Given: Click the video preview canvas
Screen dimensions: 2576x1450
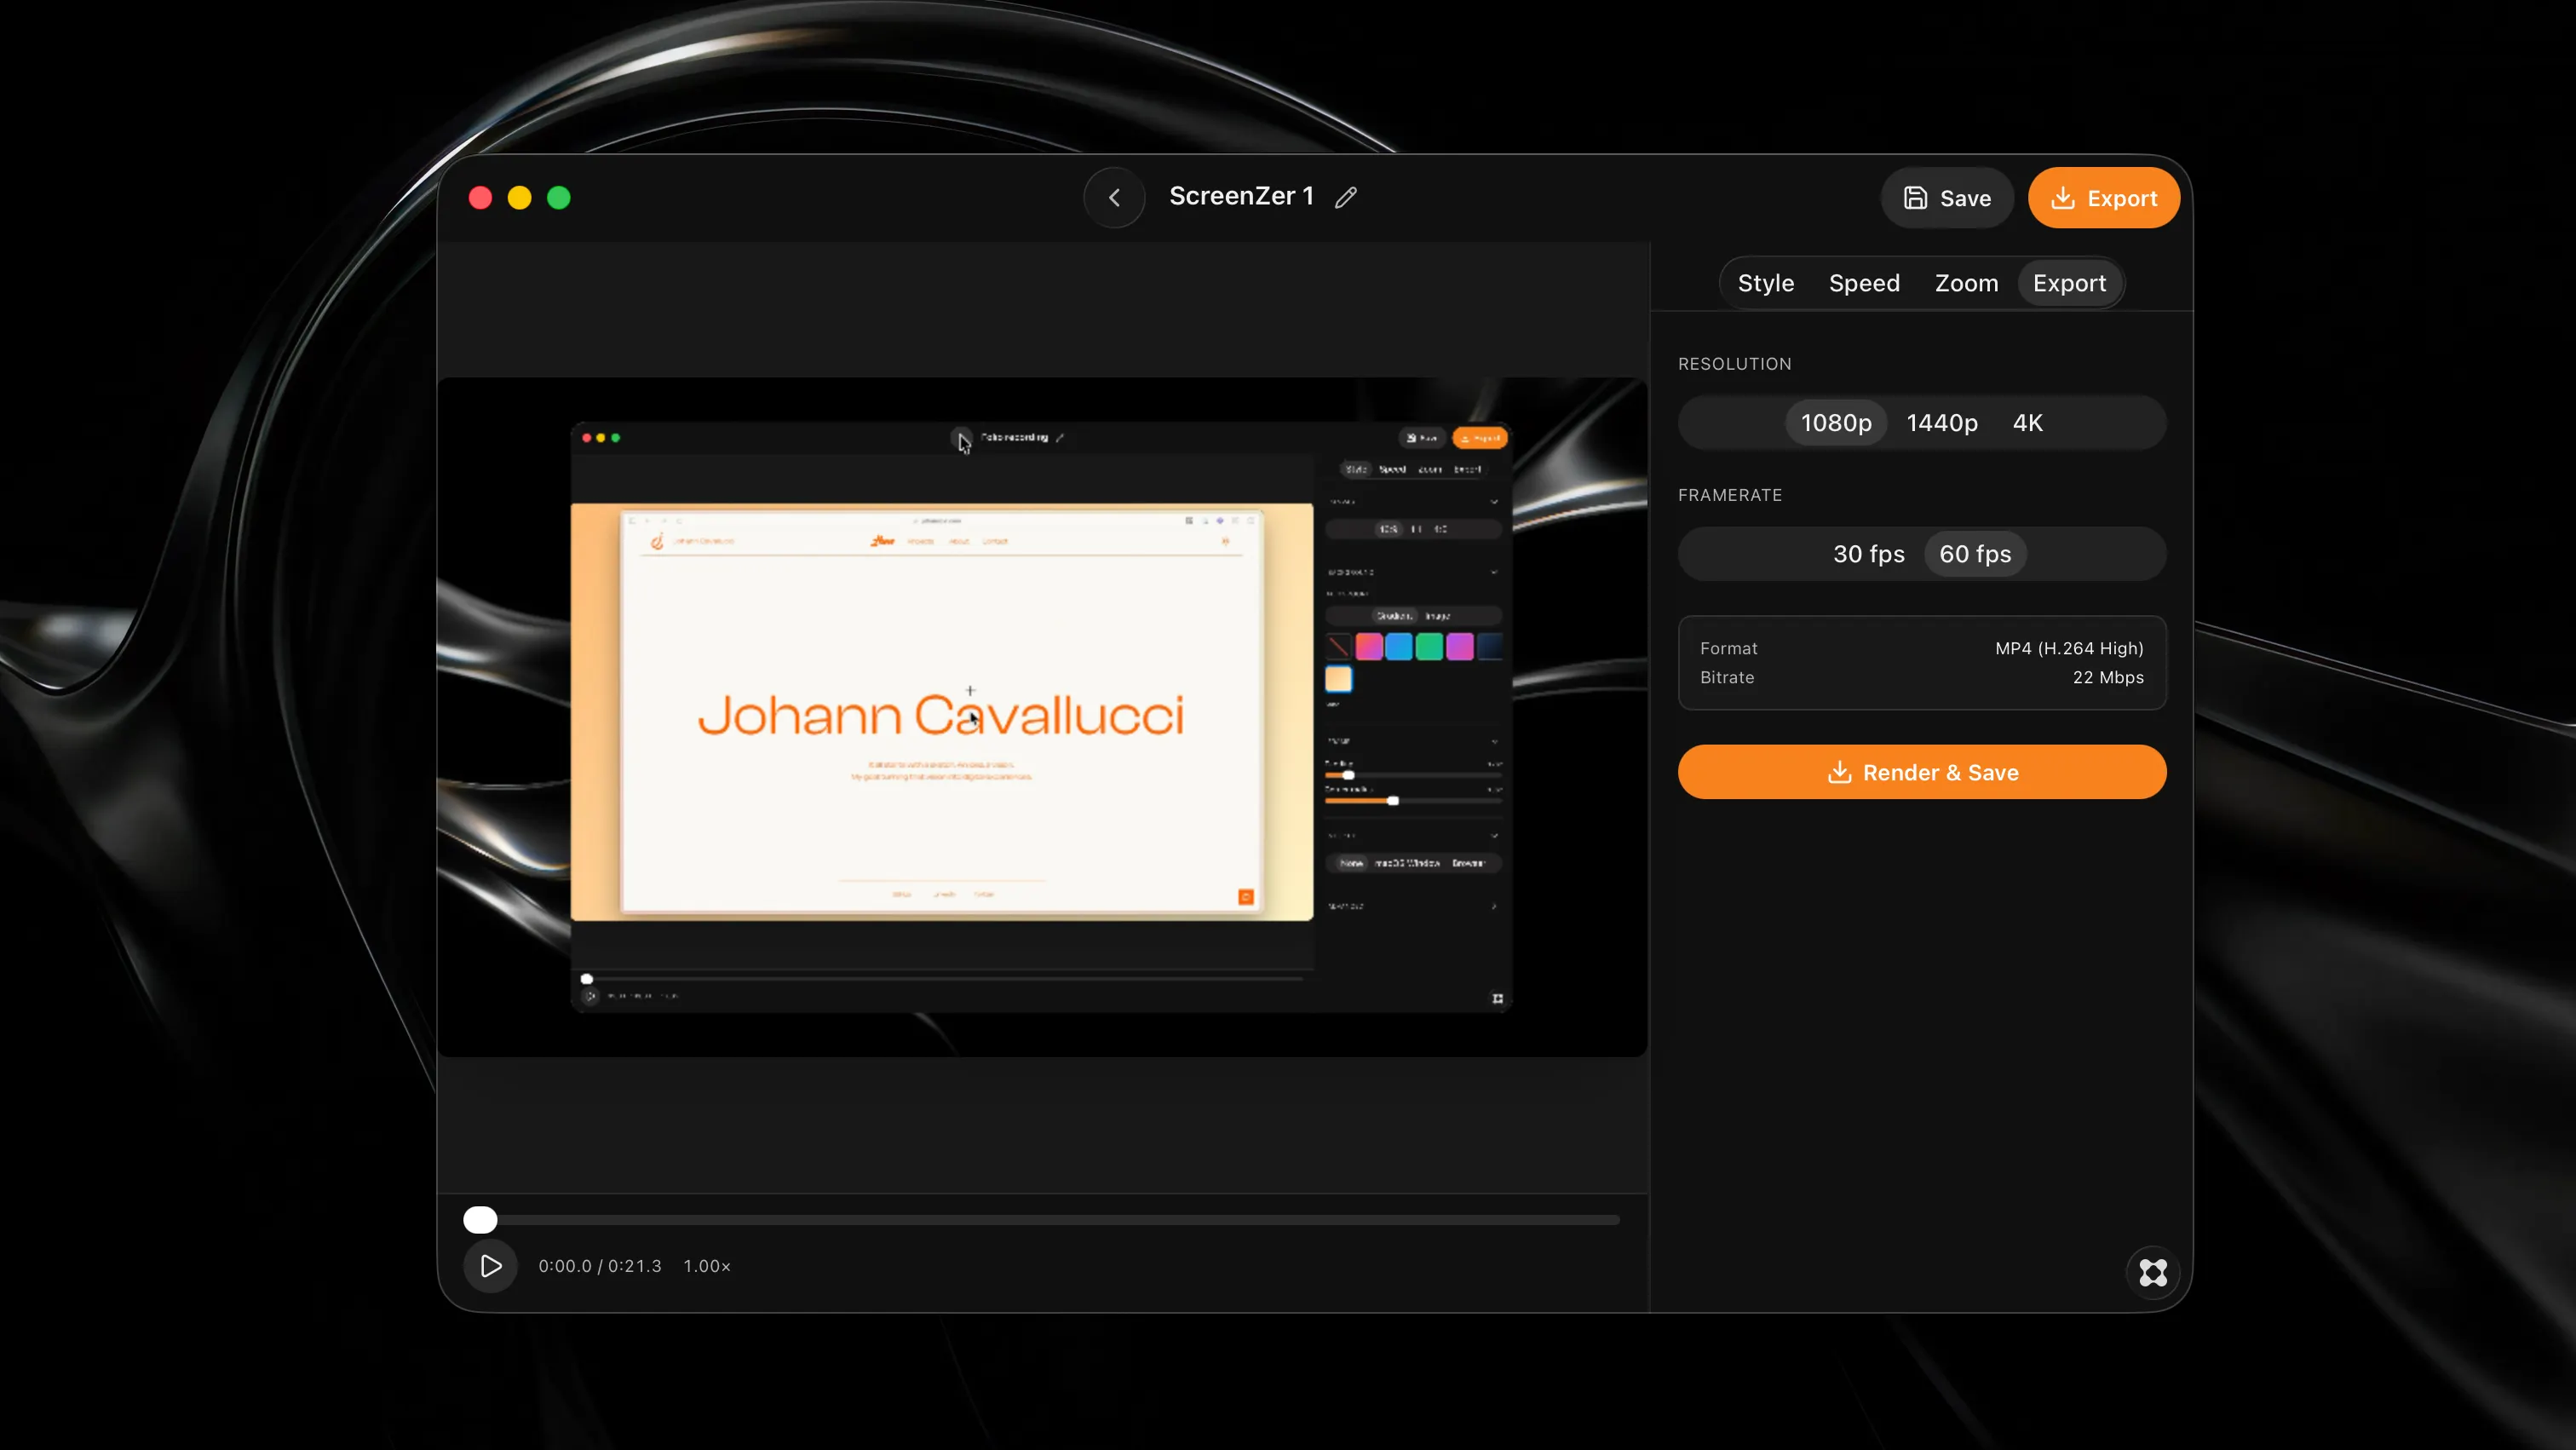Looking at the screenshot, I should point(1042,717).
